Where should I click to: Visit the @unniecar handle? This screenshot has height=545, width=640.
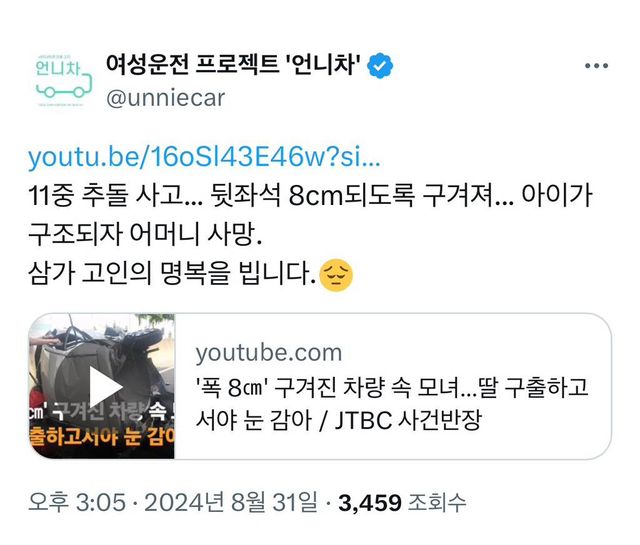point(166,98)
